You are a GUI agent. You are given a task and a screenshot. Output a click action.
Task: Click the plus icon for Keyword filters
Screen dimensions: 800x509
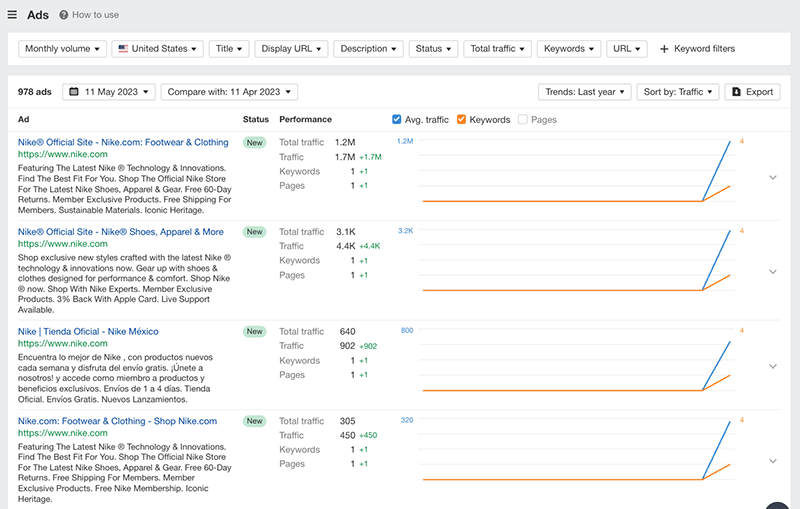pyautogui.click(x=664, y=49)
